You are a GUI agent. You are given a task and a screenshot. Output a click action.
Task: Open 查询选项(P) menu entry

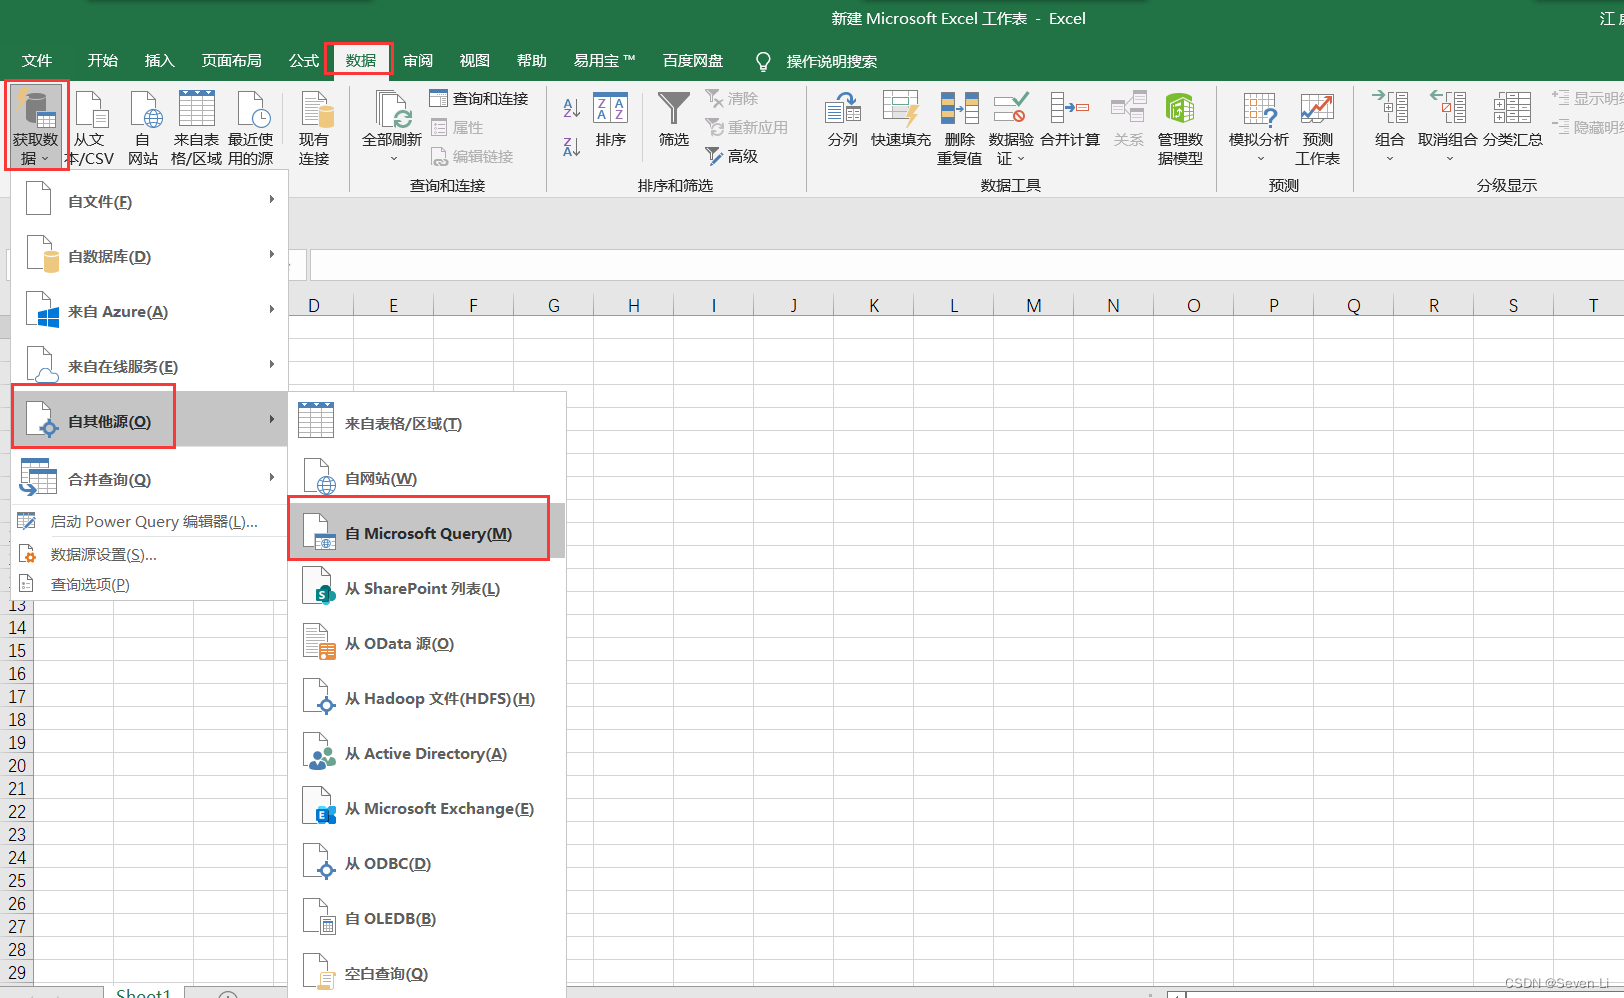pyautogui.click(x=149, y=584)
